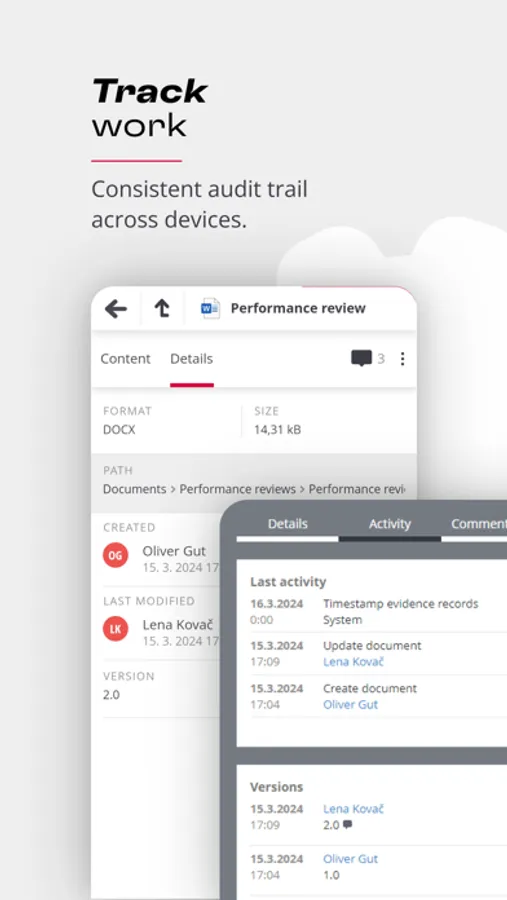Click Lena Kovač name under Last Modified
This screenshot has width=507, height=900.
pos(177,625)
